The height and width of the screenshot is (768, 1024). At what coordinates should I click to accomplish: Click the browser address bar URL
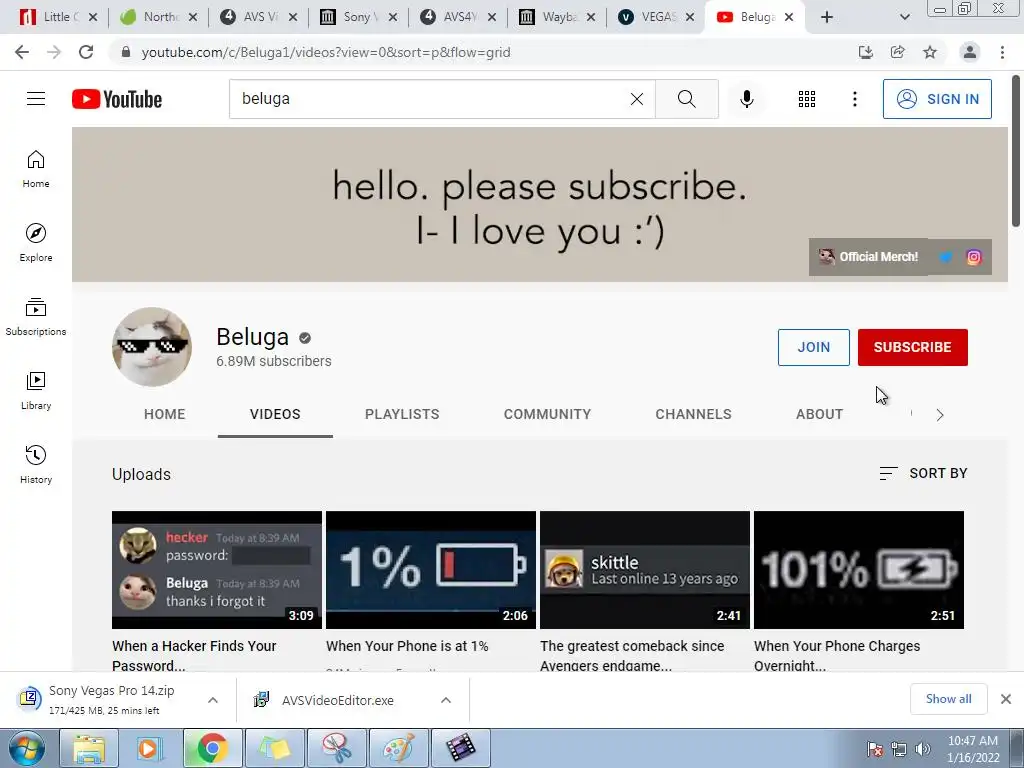click(x=326, y=52)
